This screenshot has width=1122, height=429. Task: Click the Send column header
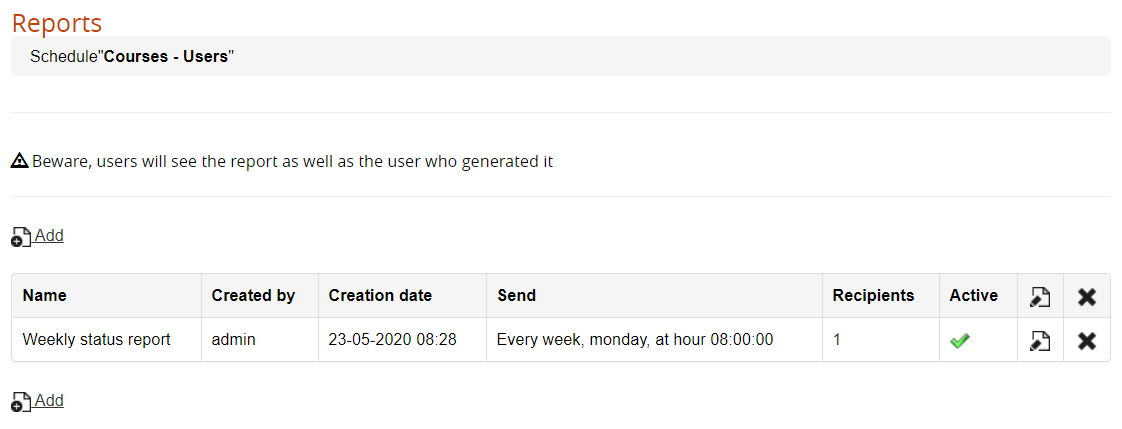[516, 295]
